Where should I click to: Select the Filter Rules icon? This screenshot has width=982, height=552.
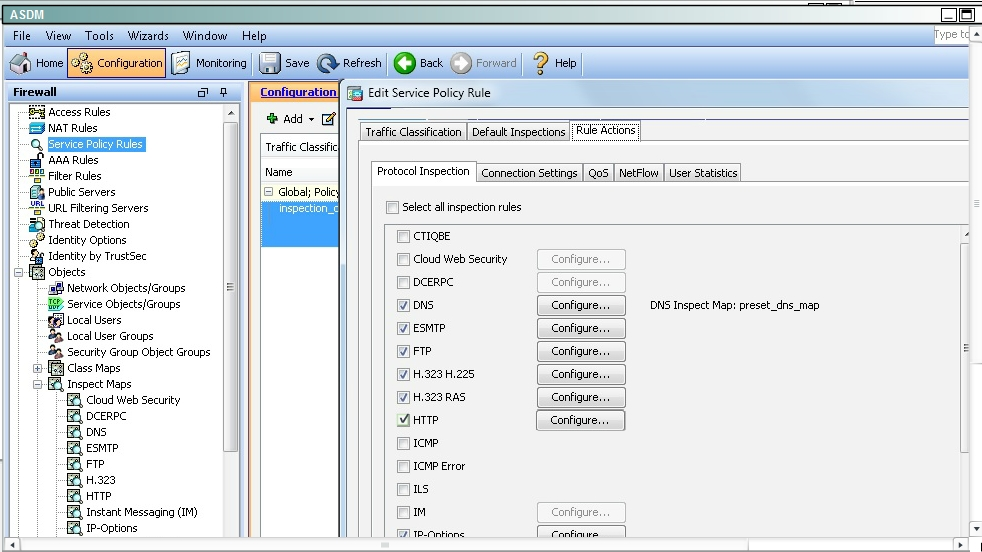click(x=37, y=176)
